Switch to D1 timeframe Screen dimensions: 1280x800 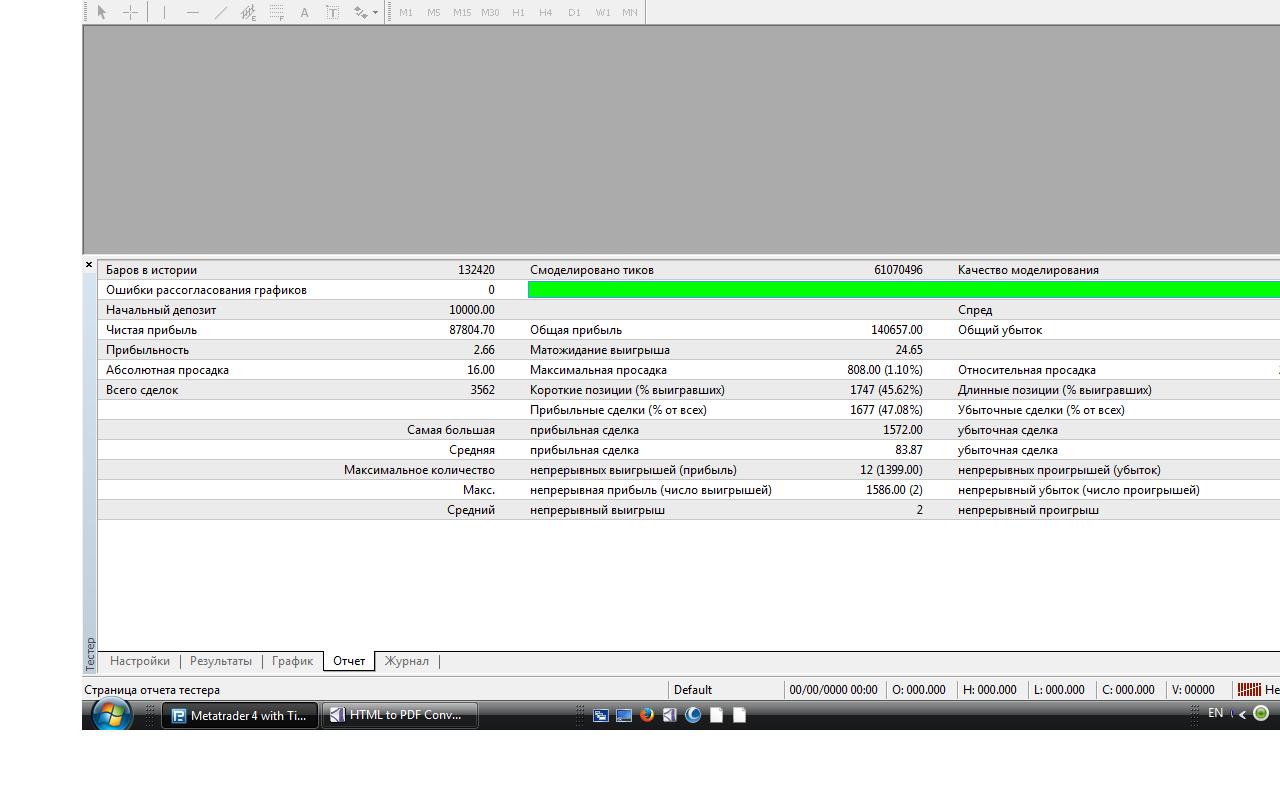coord(574,12)
